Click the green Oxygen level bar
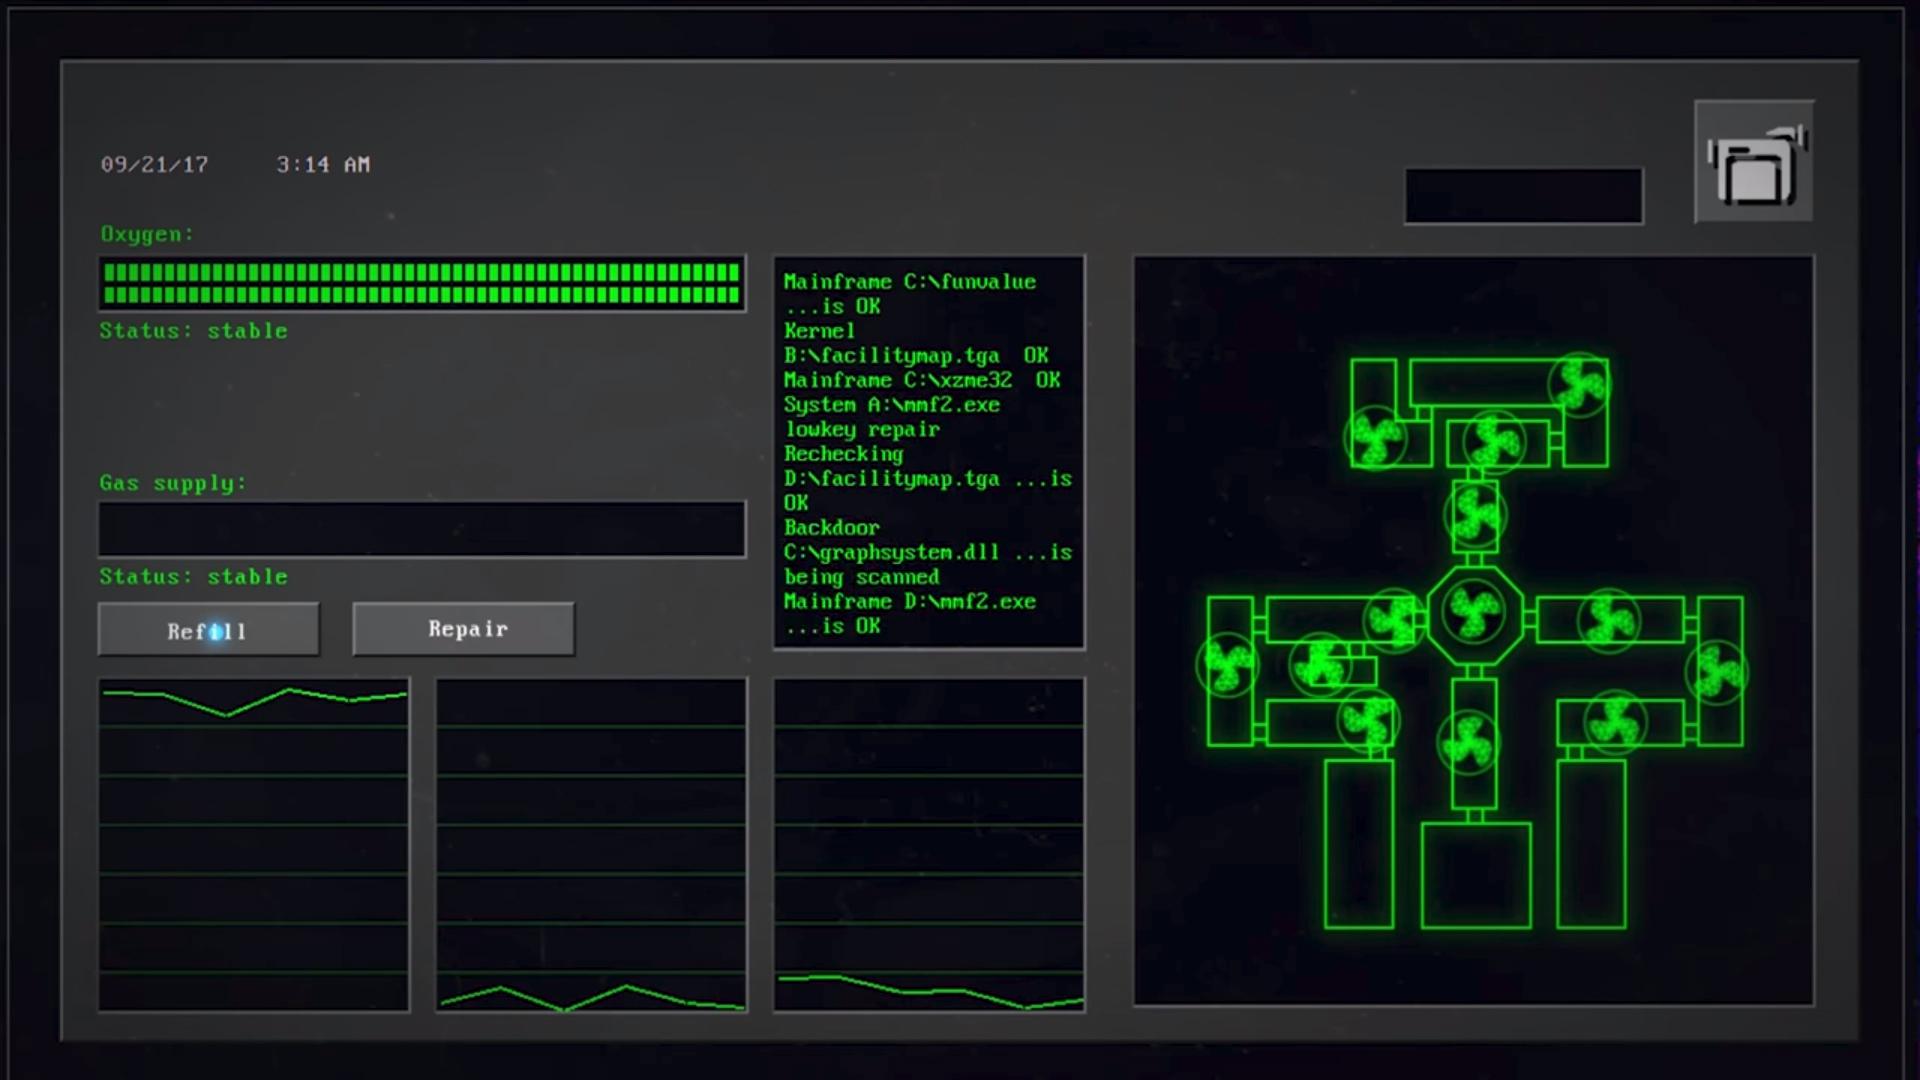 coord(421,283)
